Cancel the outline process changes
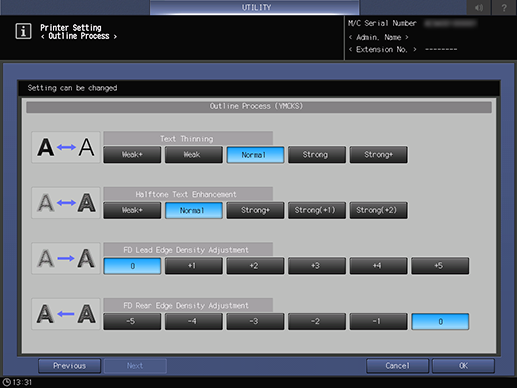517x388 pixels. tap(397, 366)
